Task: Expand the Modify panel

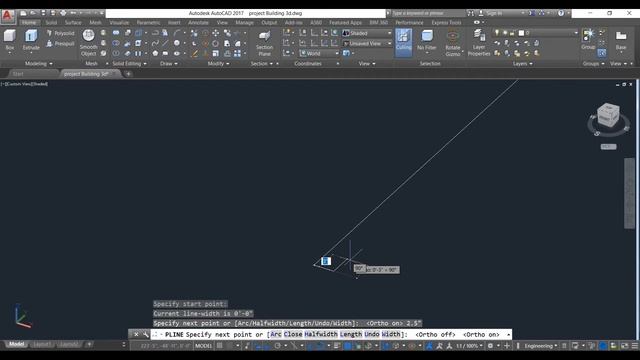Action: pos(218,64)
